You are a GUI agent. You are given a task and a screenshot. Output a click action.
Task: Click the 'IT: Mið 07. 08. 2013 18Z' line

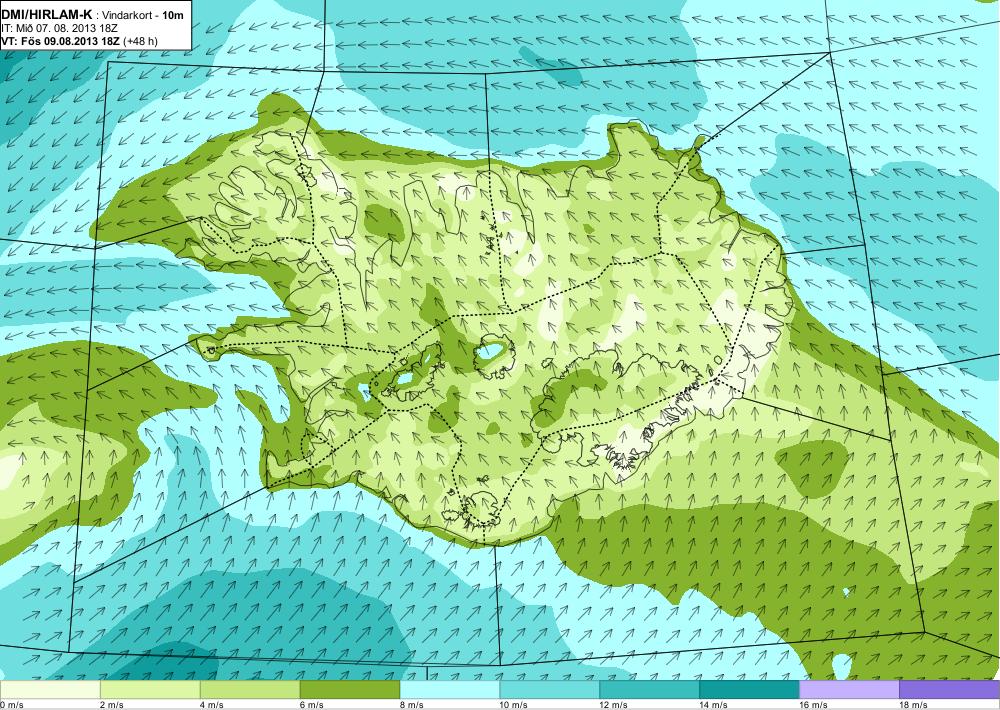pyautogui.click(x=59, y=28)
